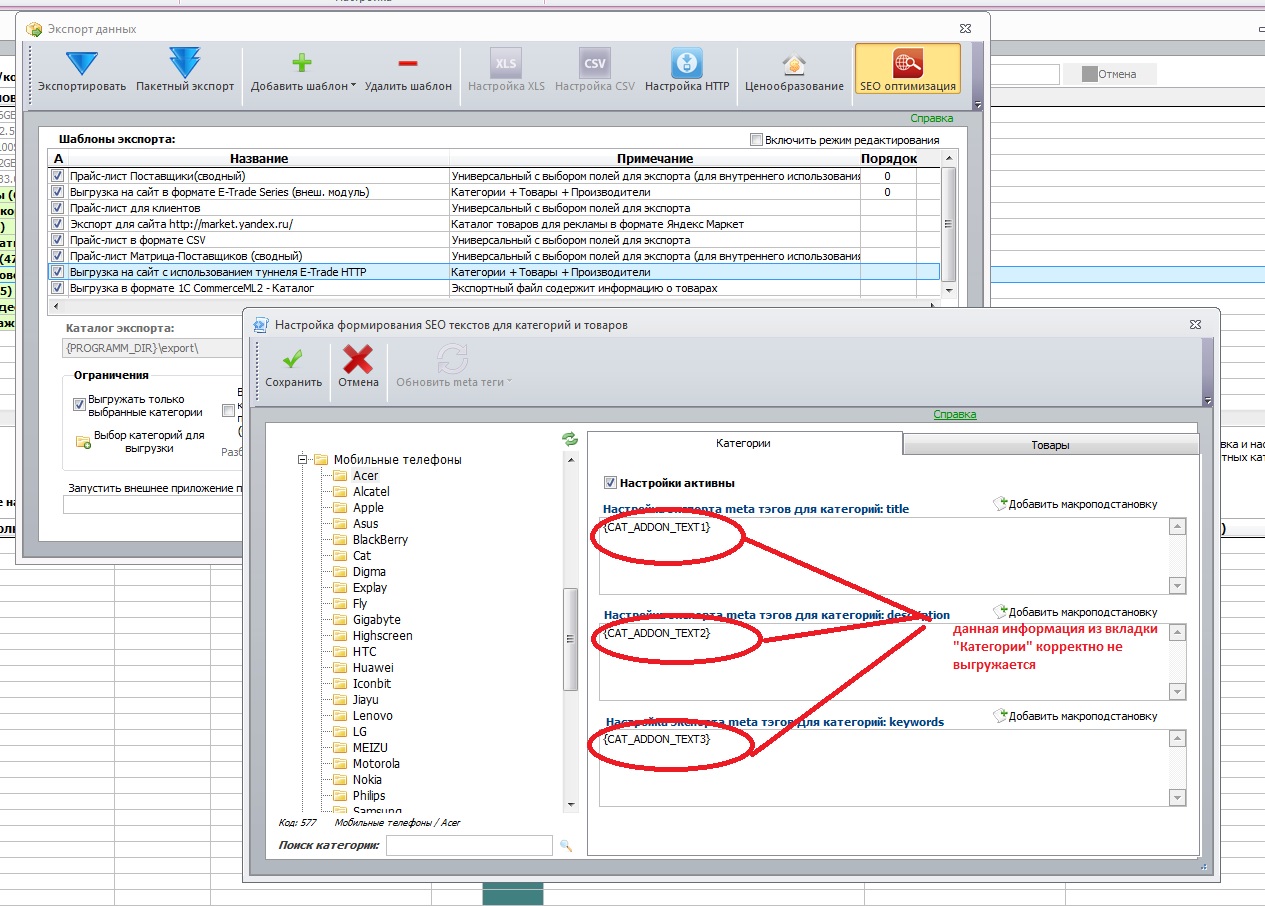This screenshot has height=906, width=1265.
Task: Click Выбор категорий для выгрузки folder icon
Action: 83,442
